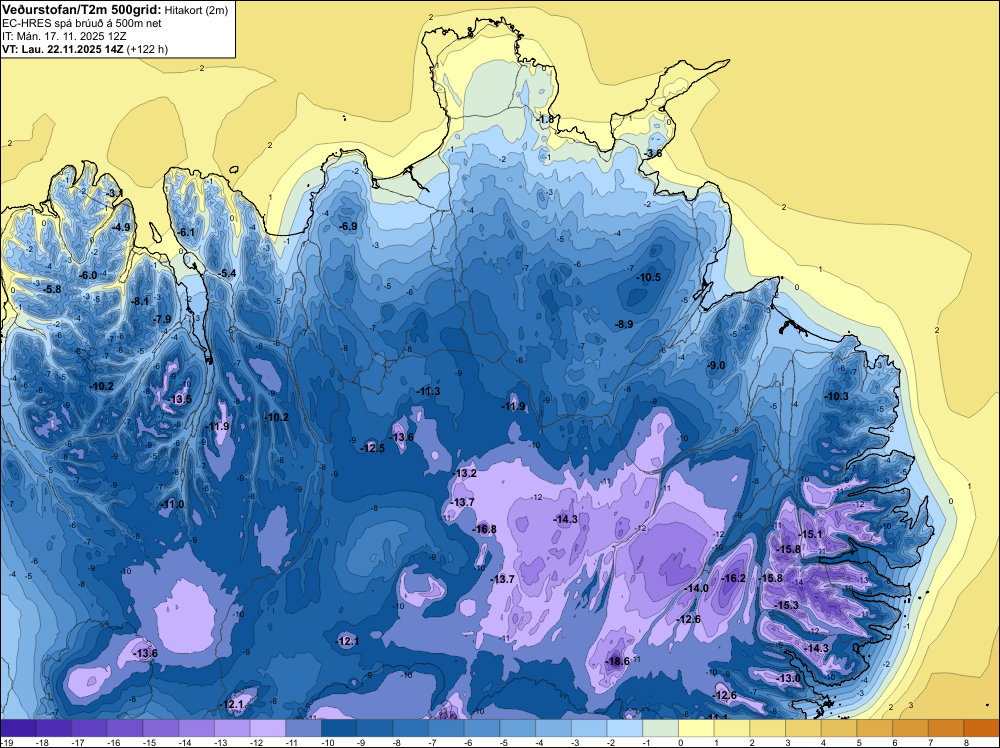Select the valid time 'VT: Lau. 22.11.2025 14Z'
Image resolution: width=1000 pixels, height=748 pixels.
point(63,49)
